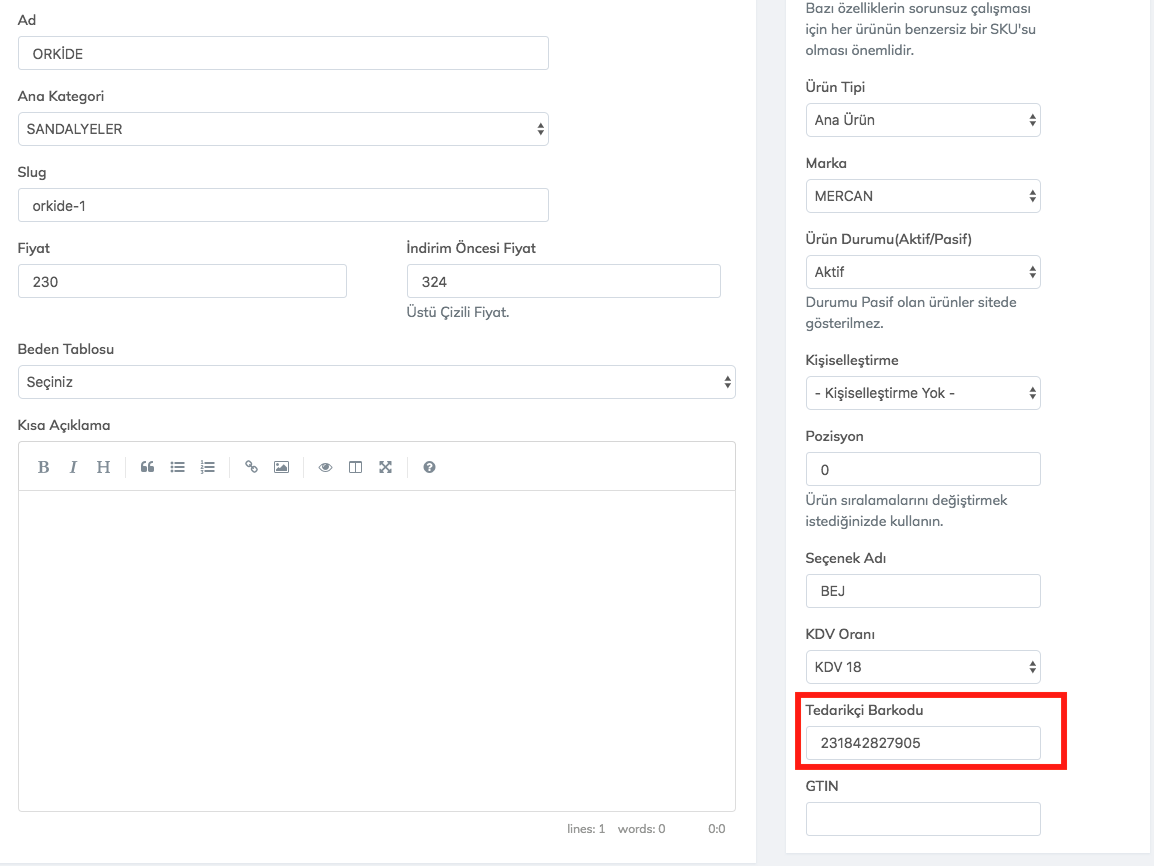Image resolution: width=1154 pixels, height=866 pixels.
Task: Open the KDV Oranı dropdown
Action: pos(922,667)
